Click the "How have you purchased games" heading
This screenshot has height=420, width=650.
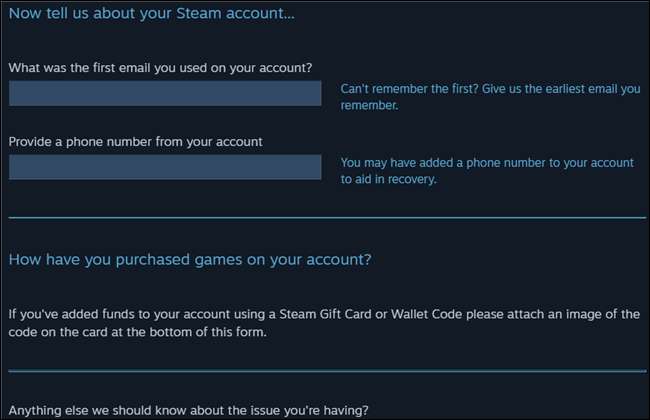[190, 260]
